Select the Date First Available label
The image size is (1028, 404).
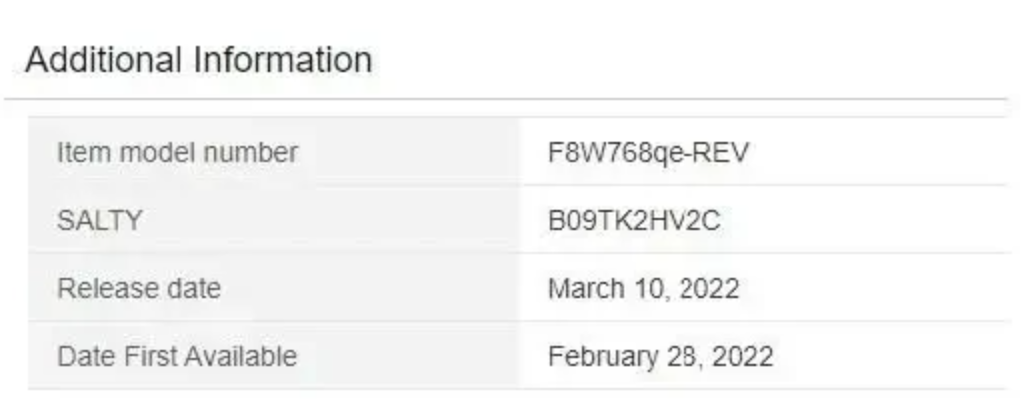(x=177, y=357)
